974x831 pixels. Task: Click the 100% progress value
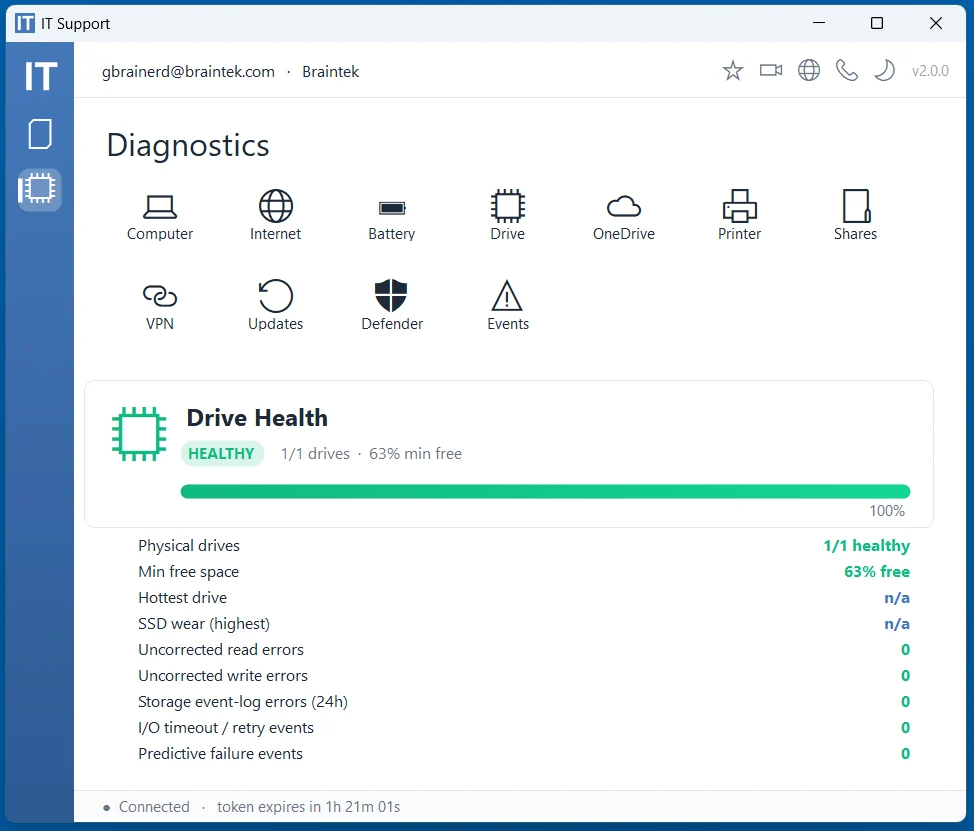[887, 511]
